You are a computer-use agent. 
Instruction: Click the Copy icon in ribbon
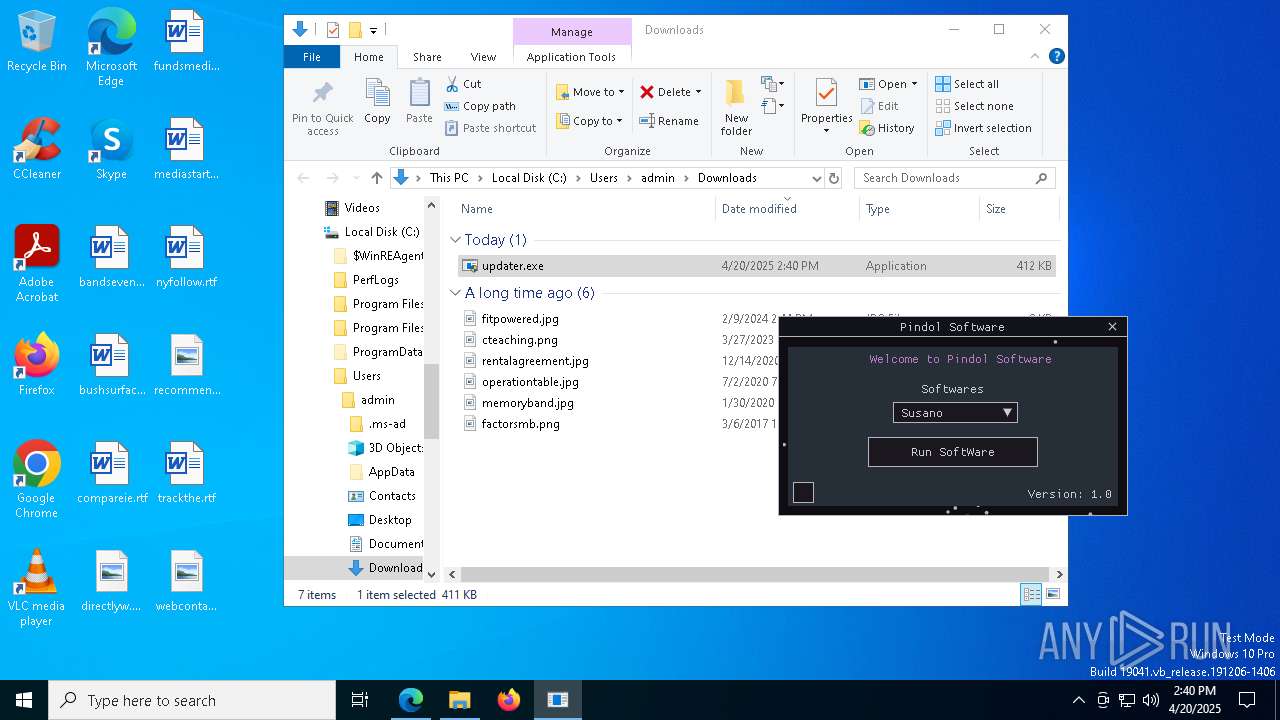(x=377, y=93)
